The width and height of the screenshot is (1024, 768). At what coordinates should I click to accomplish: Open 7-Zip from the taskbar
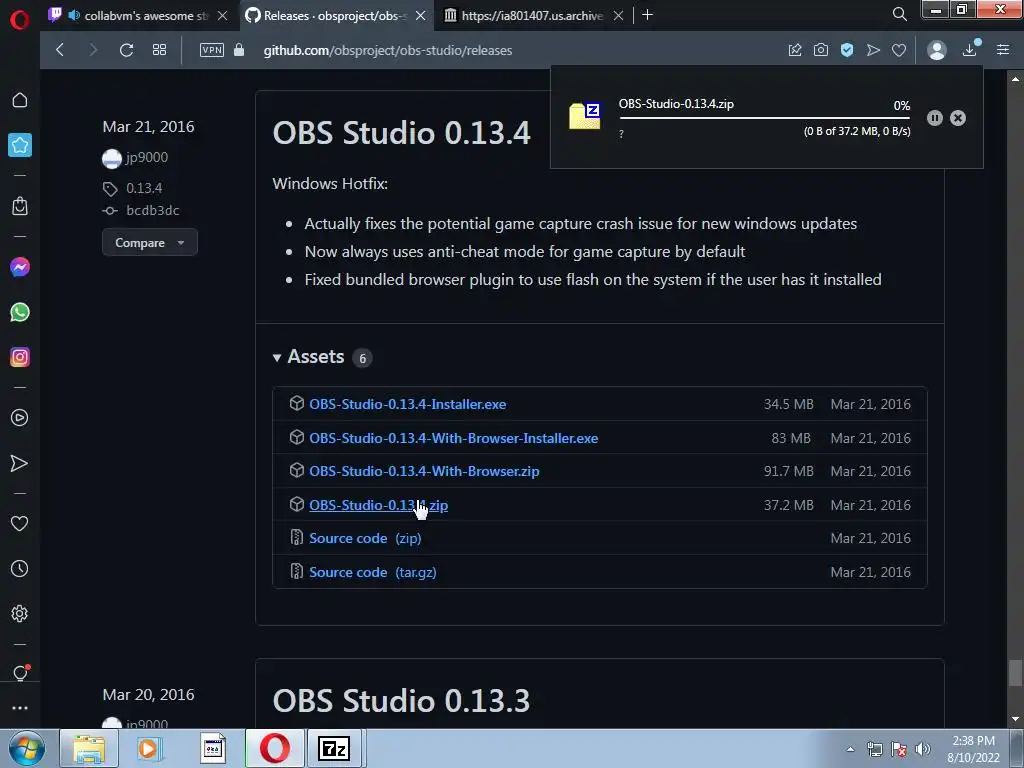click(x=334, y=748)
